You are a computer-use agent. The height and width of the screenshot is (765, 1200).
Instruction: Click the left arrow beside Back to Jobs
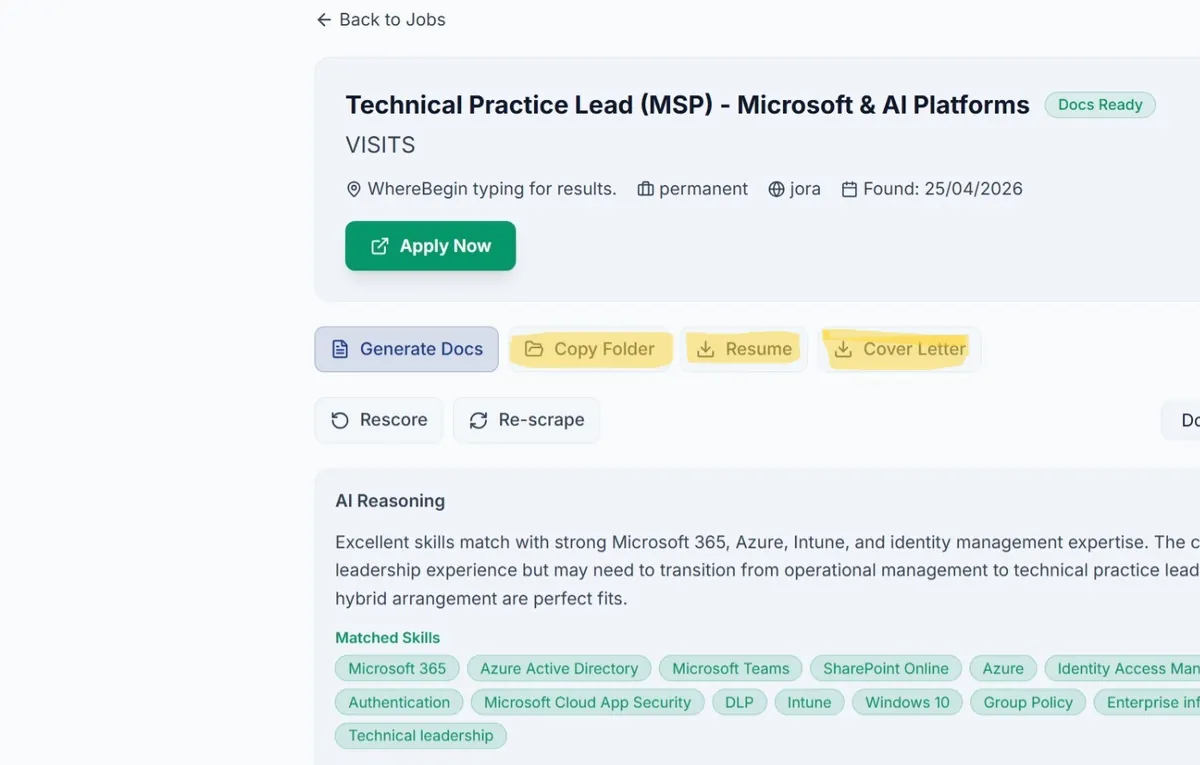pos(323,20)
